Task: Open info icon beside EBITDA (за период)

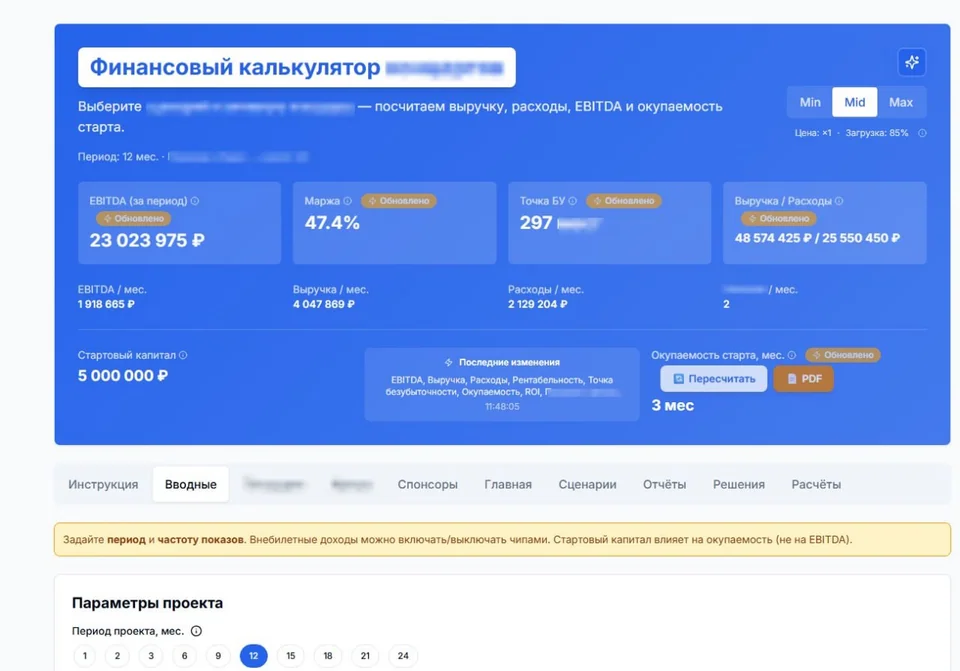Action: (195, 201)
